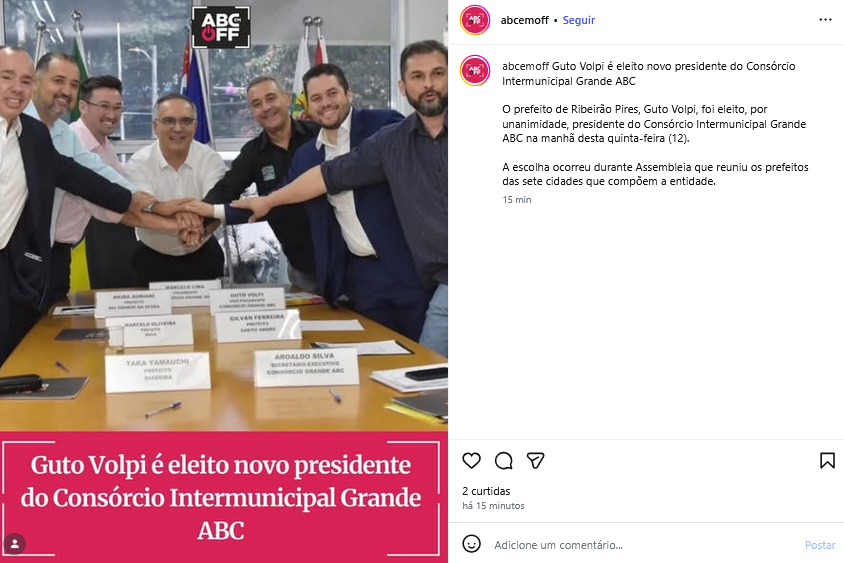Follow the account via Seguir
Image resolution: width=844 pixels, height=563 pixels.
click(x=579, y=20)
